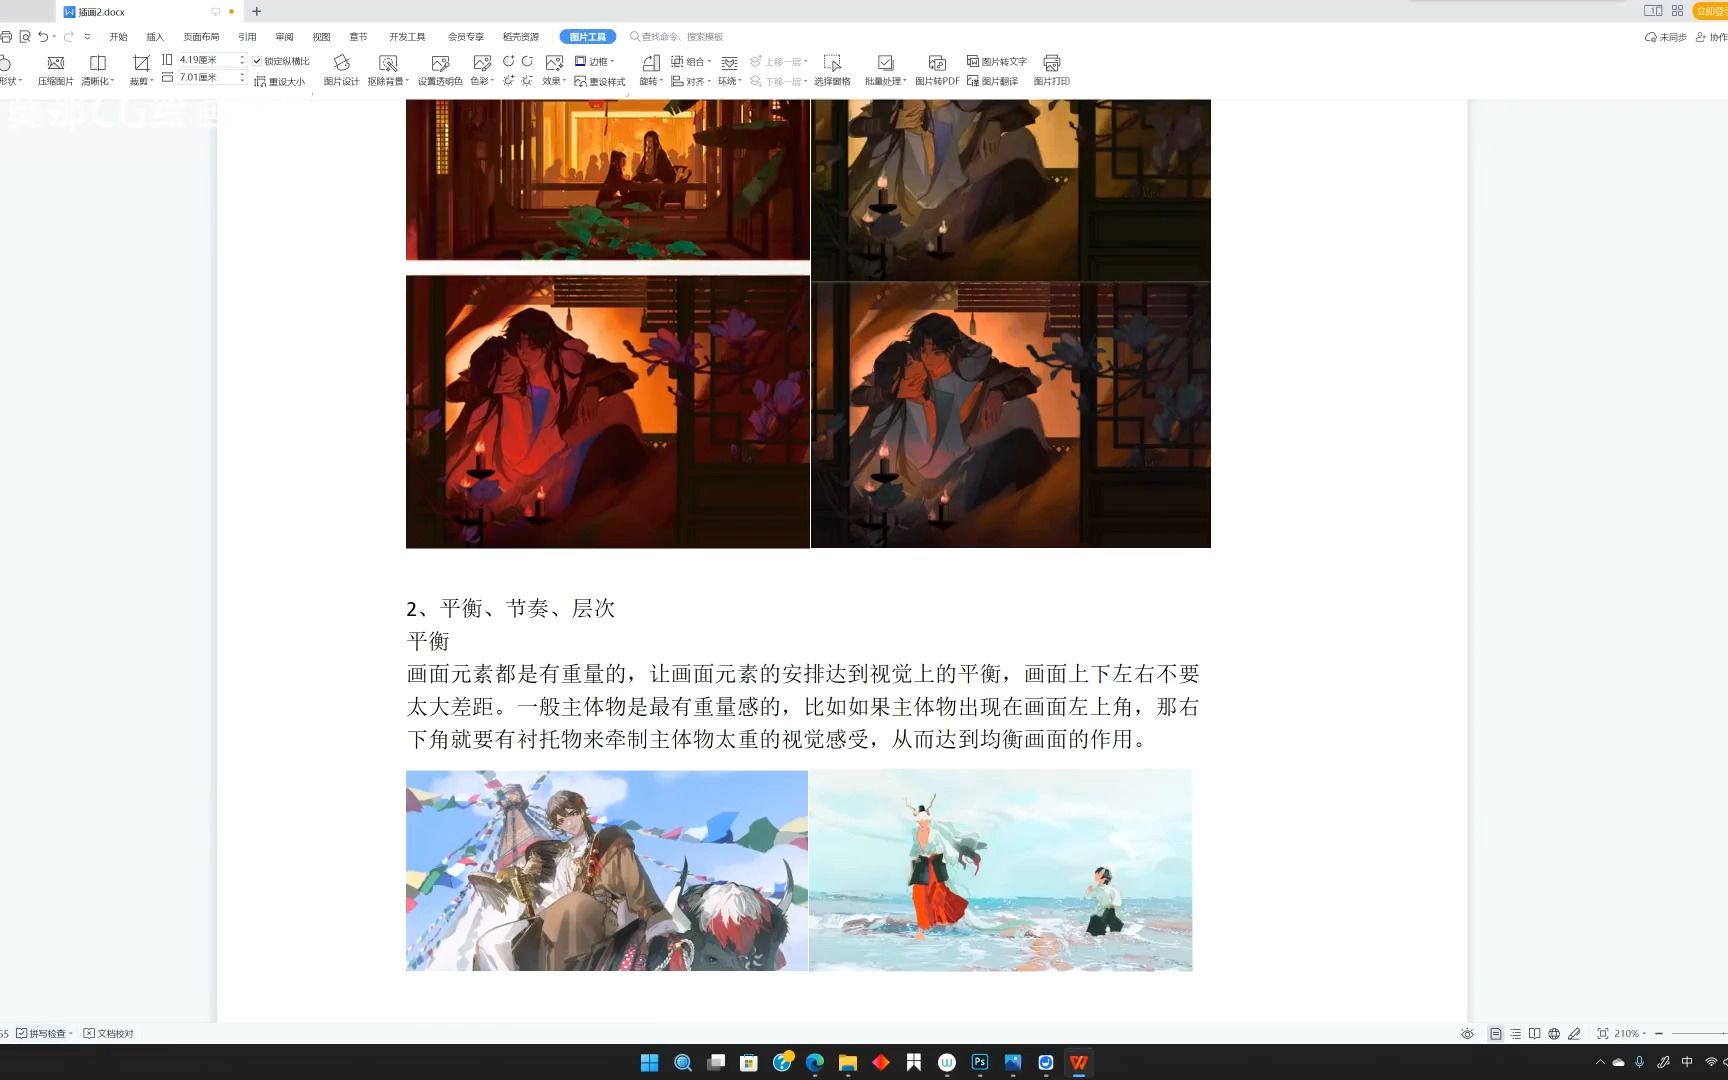Click the zoom out minus button
Image resolution: width=1728 pixels, height=1080 pixels.
1659,1034
